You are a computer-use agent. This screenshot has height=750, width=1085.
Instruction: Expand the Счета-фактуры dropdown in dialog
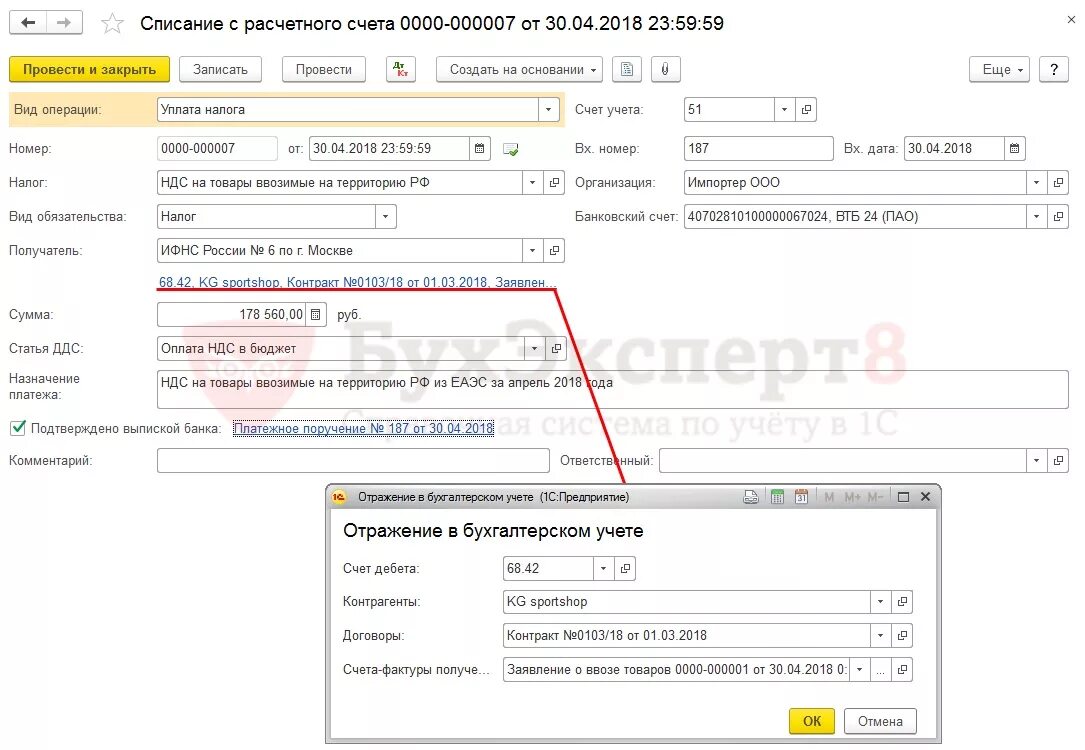point(859,669)
